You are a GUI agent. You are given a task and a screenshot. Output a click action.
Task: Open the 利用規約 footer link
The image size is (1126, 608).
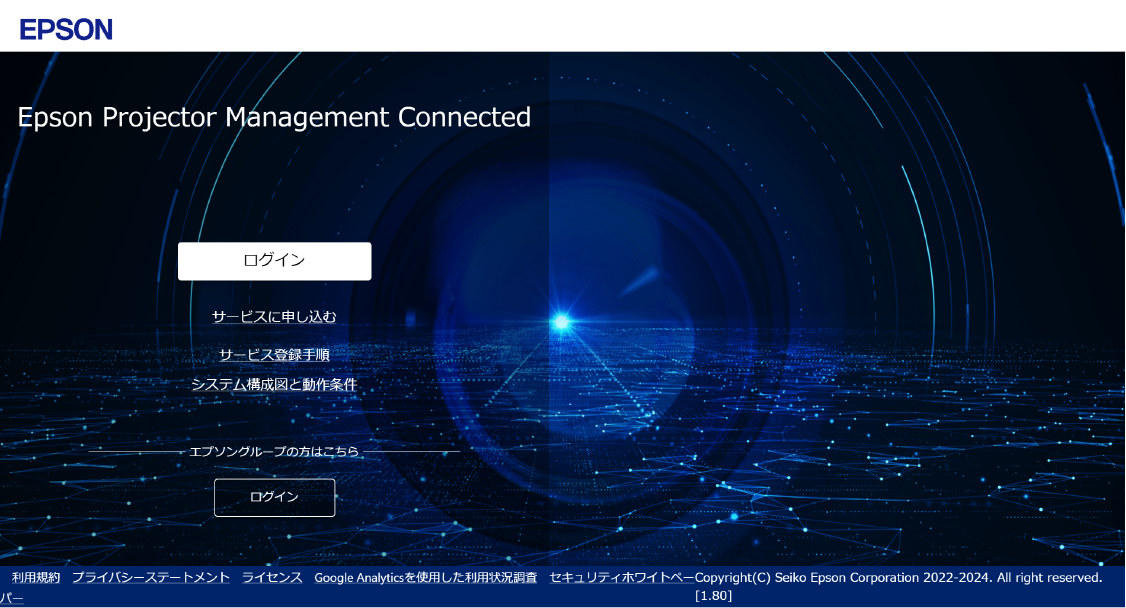point(36,577)
